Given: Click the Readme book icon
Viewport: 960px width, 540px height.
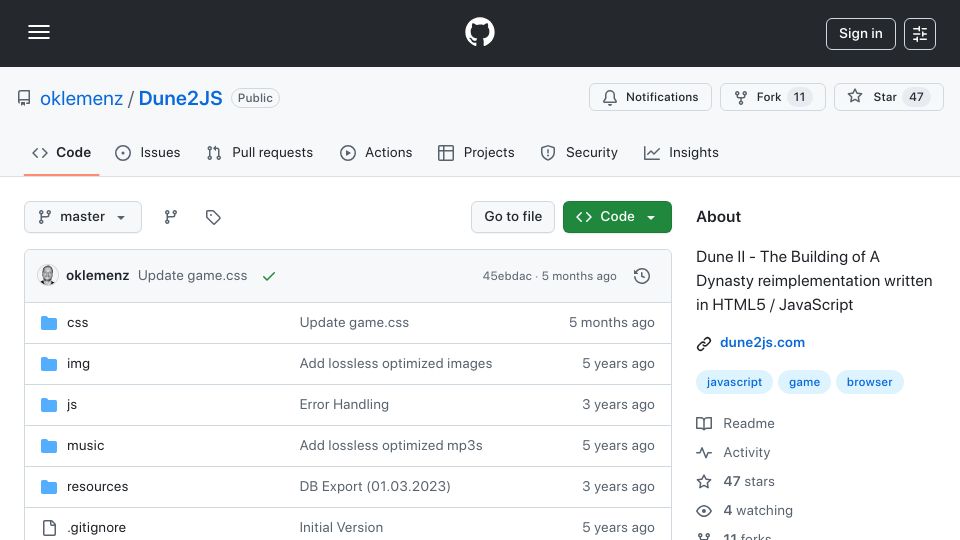Looking at the screenshot, I should pyautogui.click(x=704, y=424).
